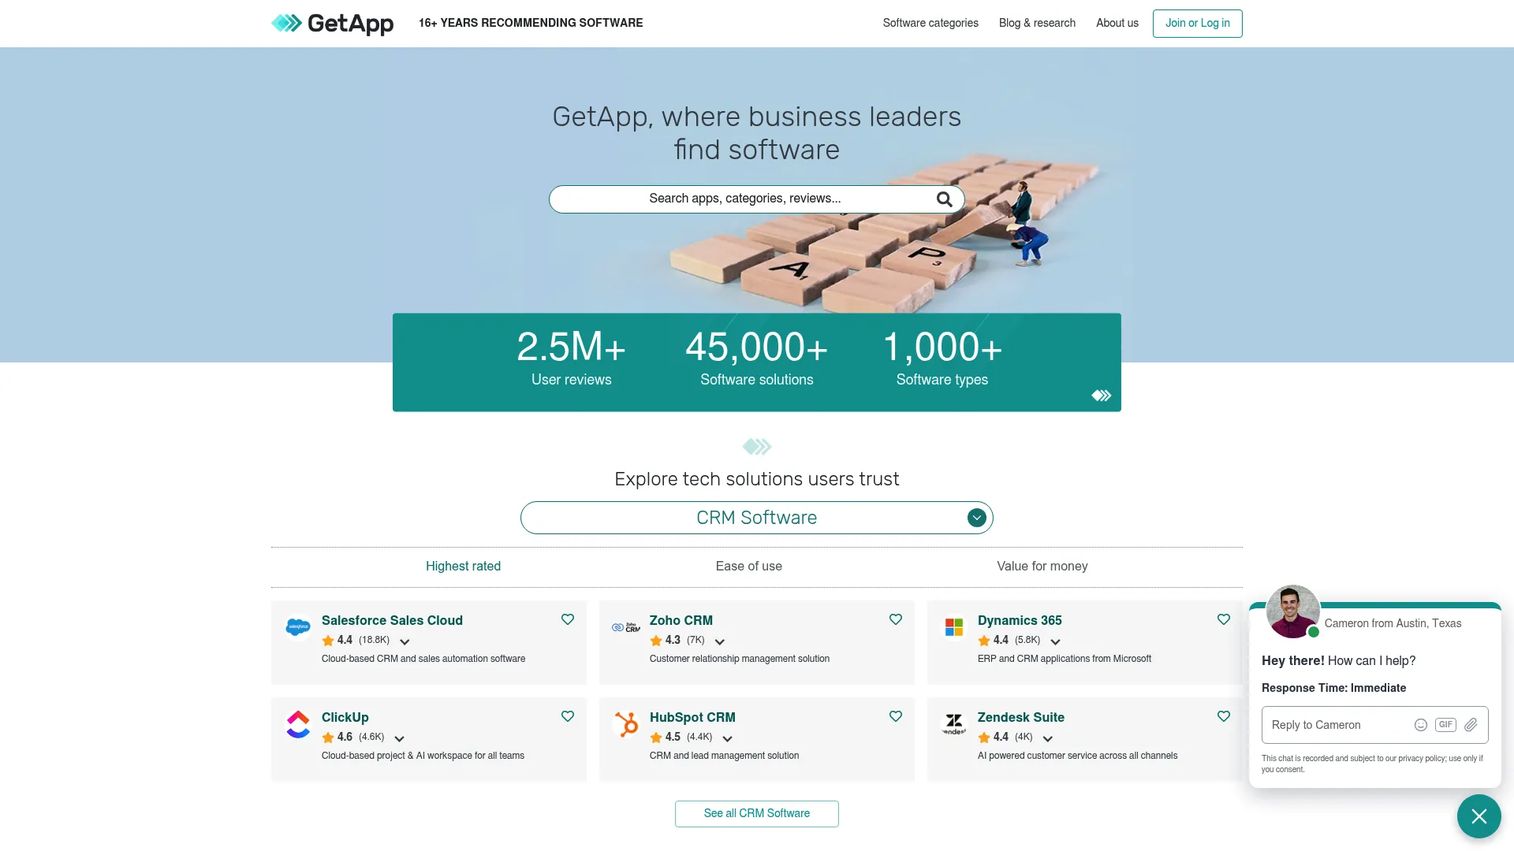Open Software categories menu
The width and height of the screenshot is (1514, 851).
tap(930, 23)
